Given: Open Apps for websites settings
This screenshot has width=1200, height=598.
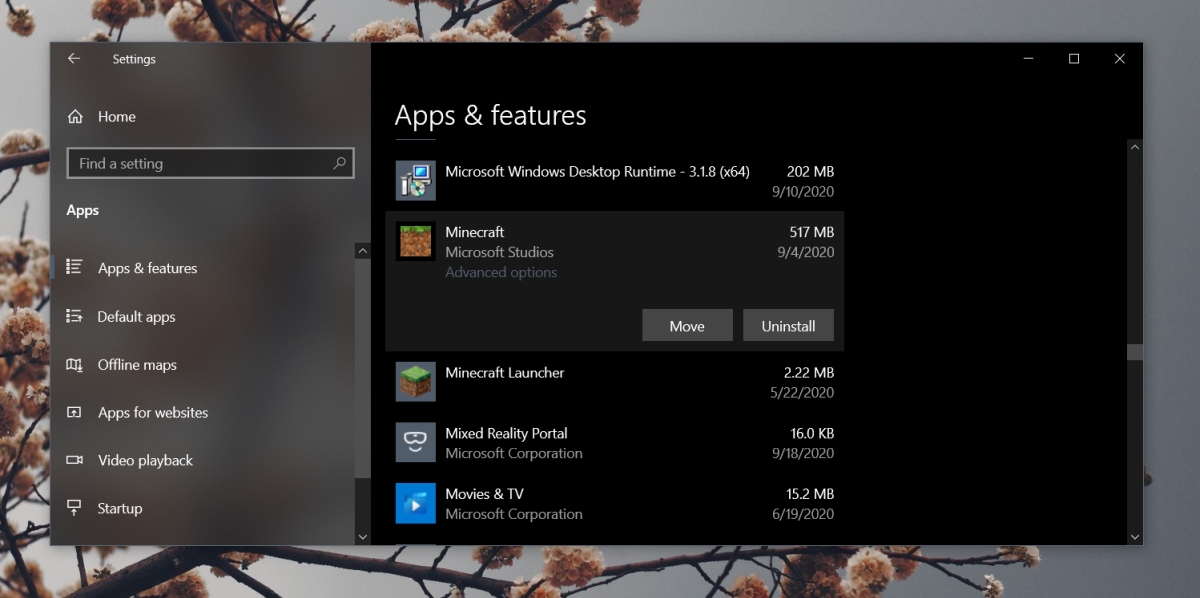Looking at the screenshot, I should click(153, 413).
